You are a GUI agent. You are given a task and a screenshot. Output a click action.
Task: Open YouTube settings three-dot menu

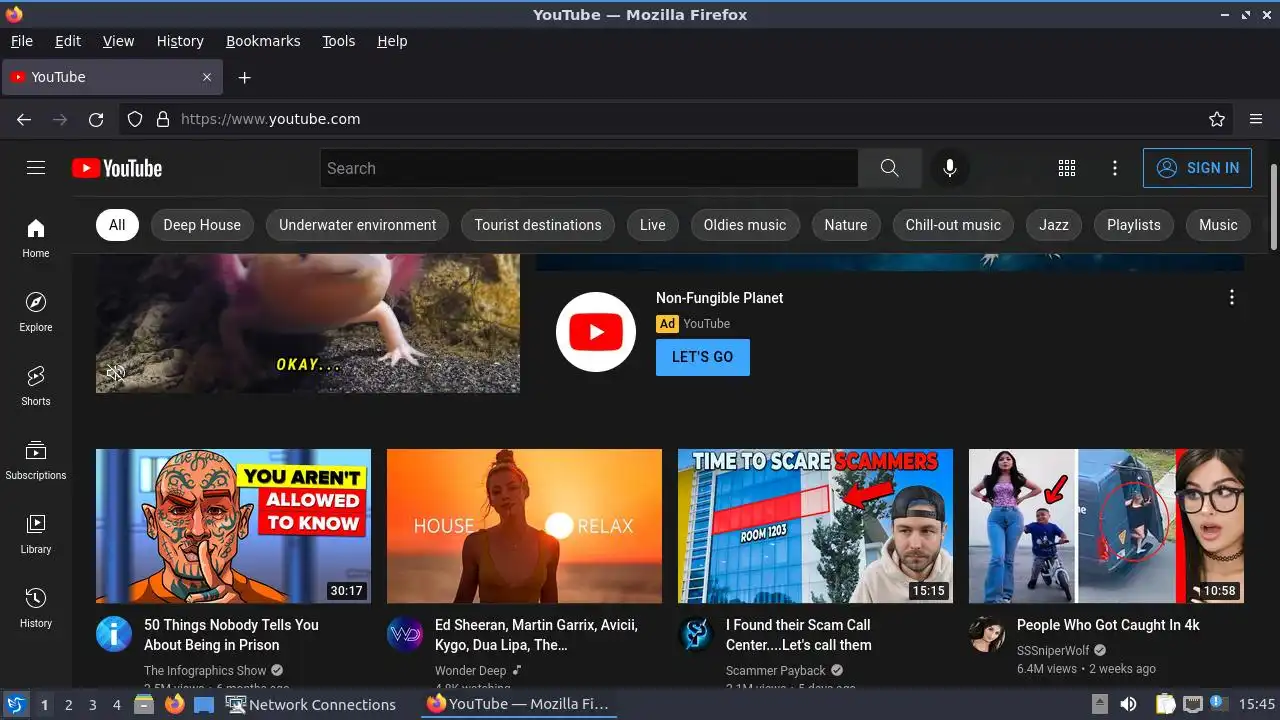click(x=1115, y=168)
